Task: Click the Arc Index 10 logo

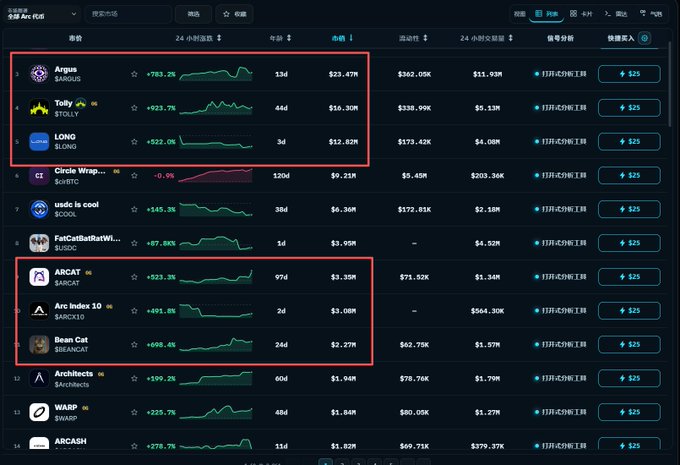Action: click(x=39, y=311)
